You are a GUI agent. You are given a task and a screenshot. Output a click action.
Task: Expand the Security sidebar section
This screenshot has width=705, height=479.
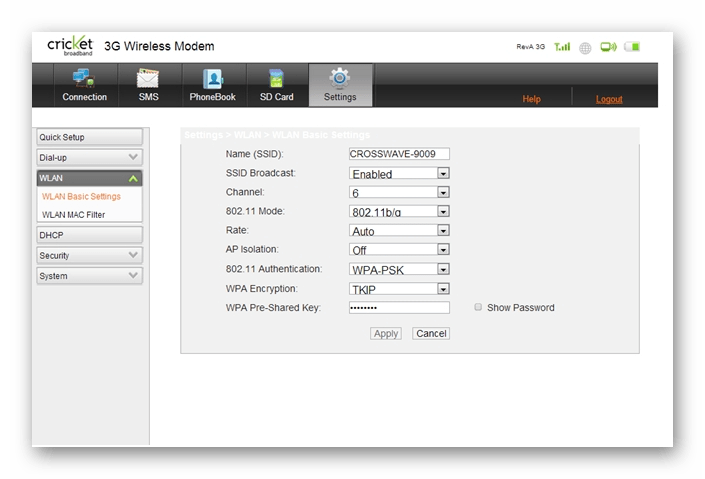point(89,255)
